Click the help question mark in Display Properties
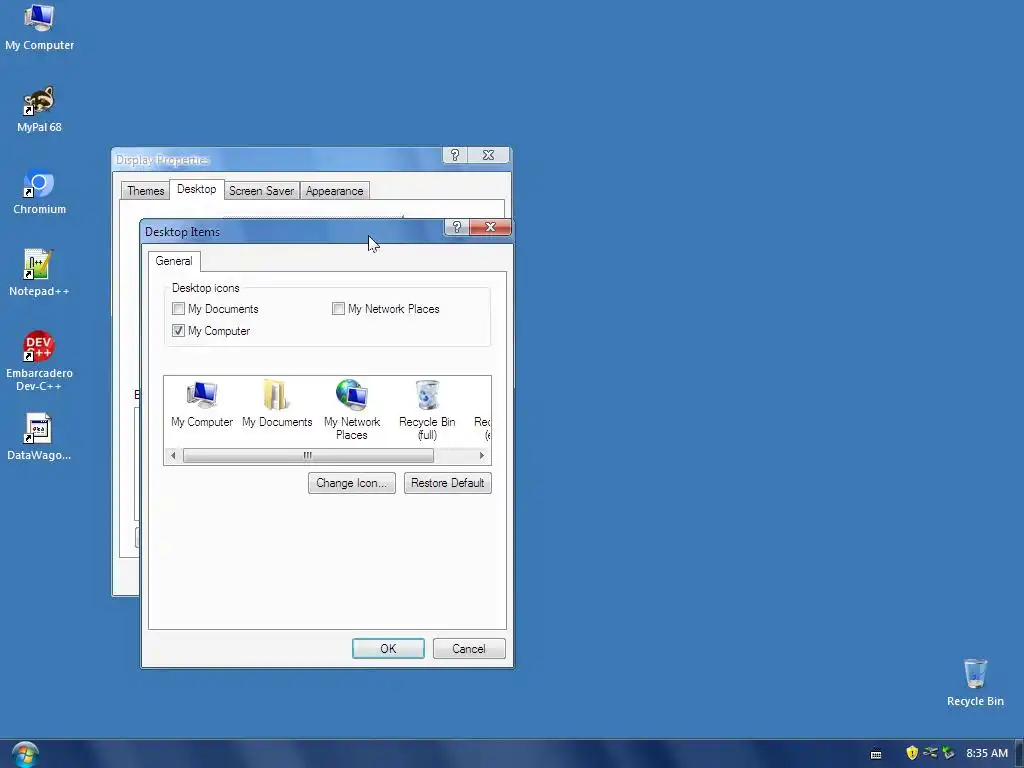This screenshot has width=1024, height=768. tap(455, 155)
